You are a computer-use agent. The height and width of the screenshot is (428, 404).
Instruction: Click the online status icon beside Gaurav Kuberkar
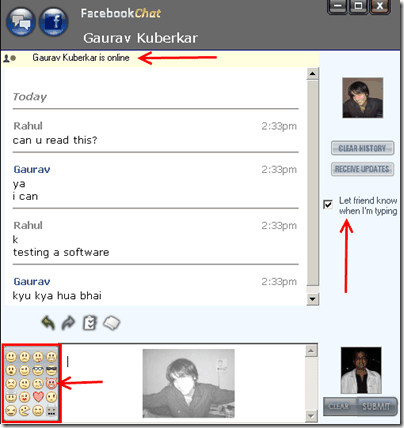tap(9, 58)
